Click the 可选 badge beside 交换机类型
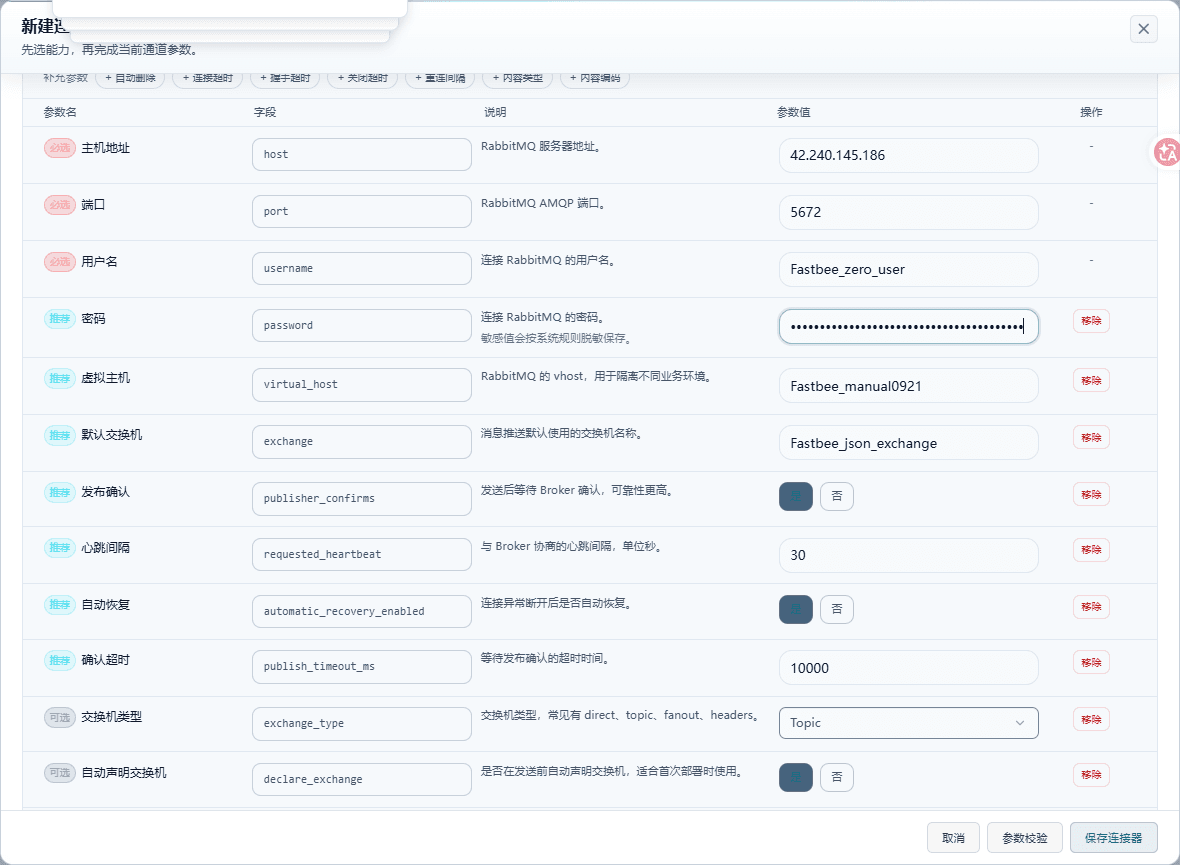This screenshot has height=865, width=1180. coord(59,717)
